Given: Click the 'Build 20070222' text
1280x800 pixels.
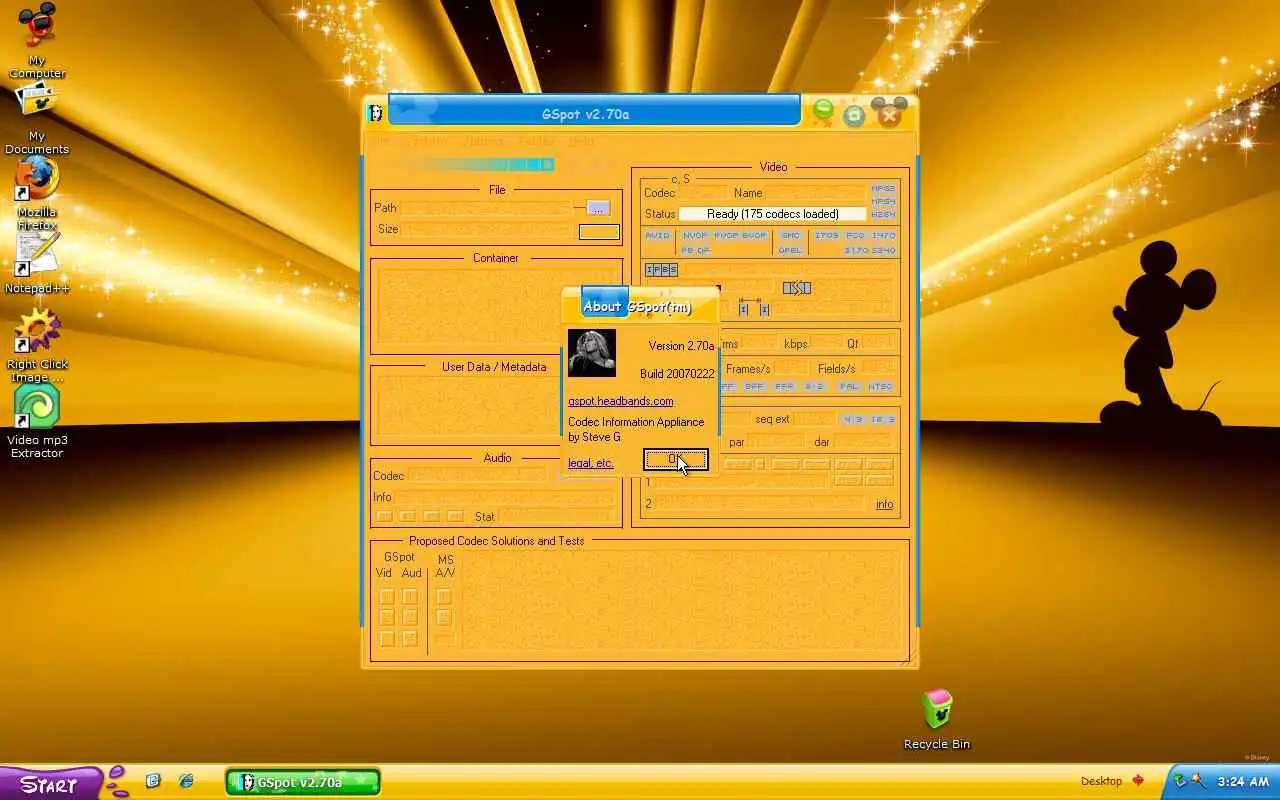Looking at the screenshot, I should click(x=677, y=374).
